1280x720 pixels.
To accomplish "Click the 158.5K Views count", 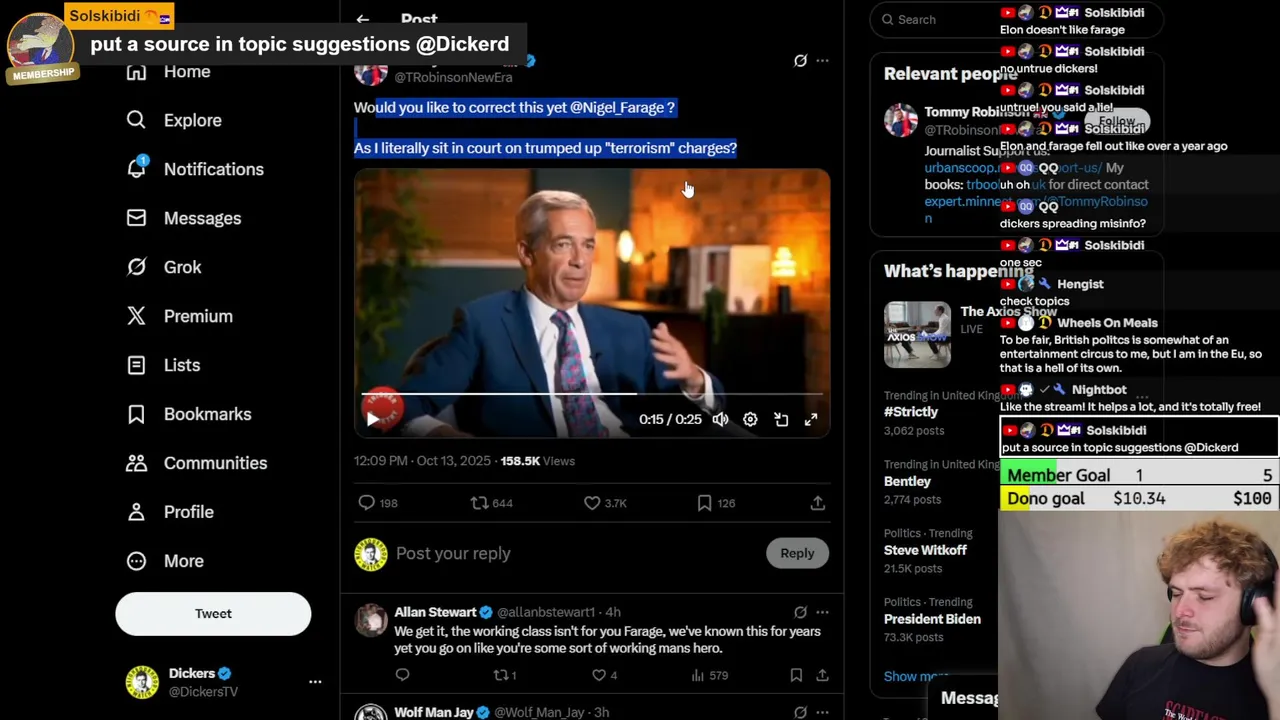I will tap(537, 461).
